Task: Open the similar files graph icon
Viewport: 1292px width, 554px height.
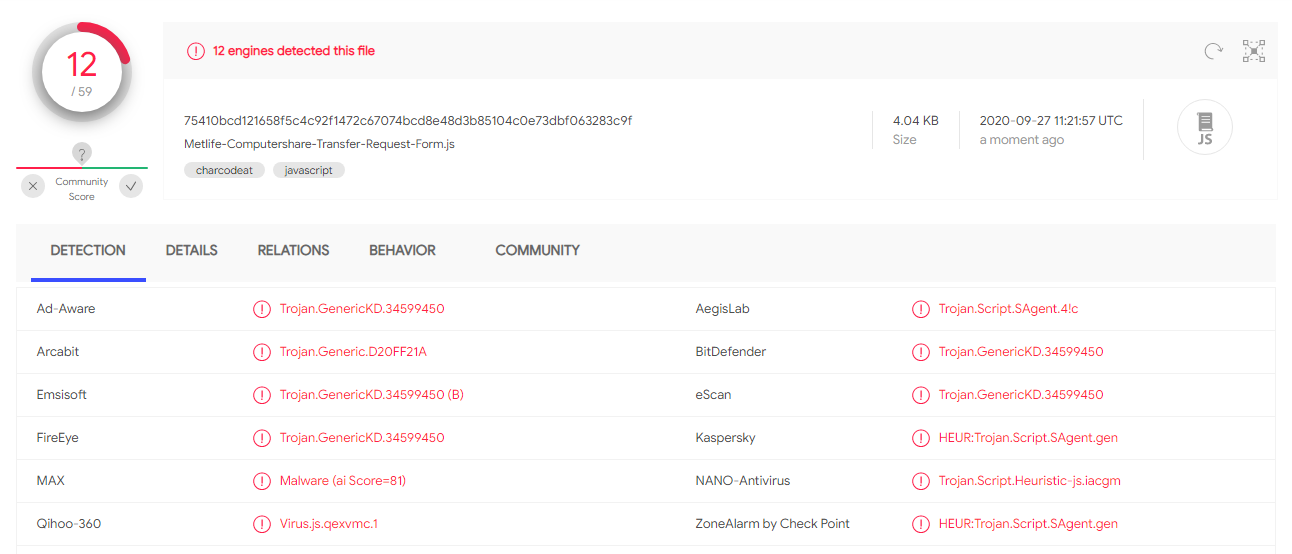Action: [x=1253, y=51]
